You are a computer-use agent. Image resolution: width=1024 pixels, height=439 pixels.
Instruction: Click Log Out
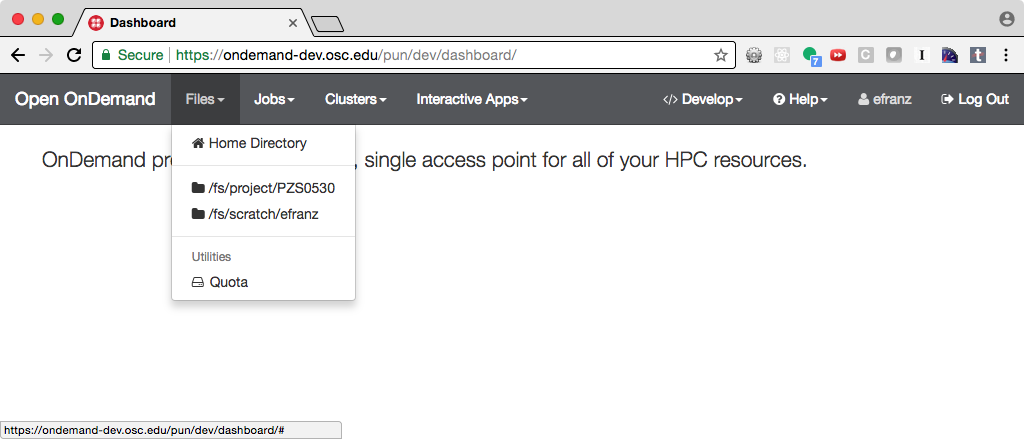pyautogui.click(x=975, y=99)
